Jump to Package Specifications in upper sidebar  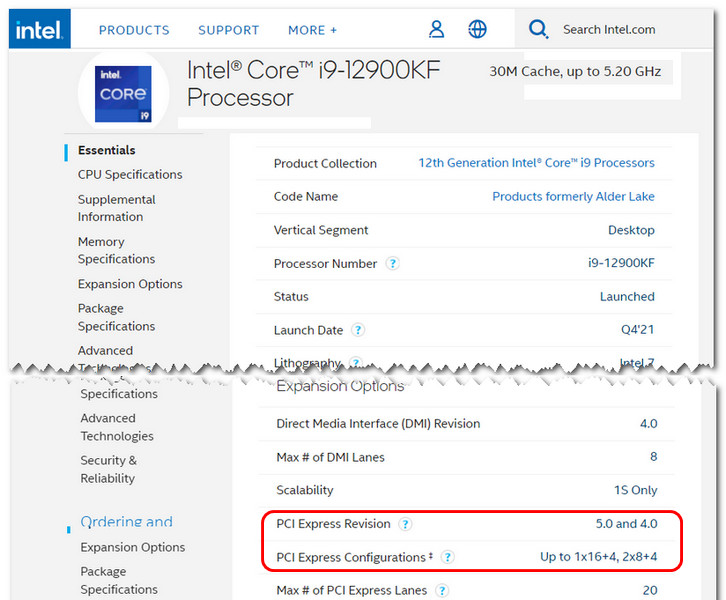117,317
